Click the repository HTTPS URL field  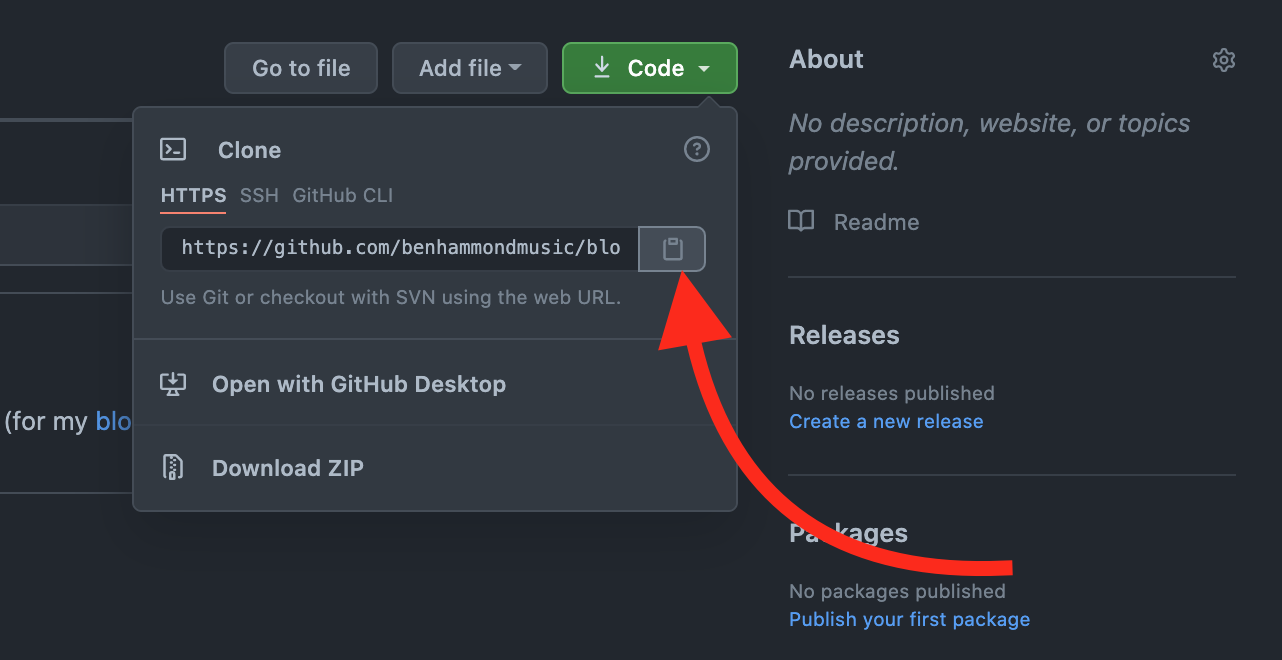pos(400,249)
